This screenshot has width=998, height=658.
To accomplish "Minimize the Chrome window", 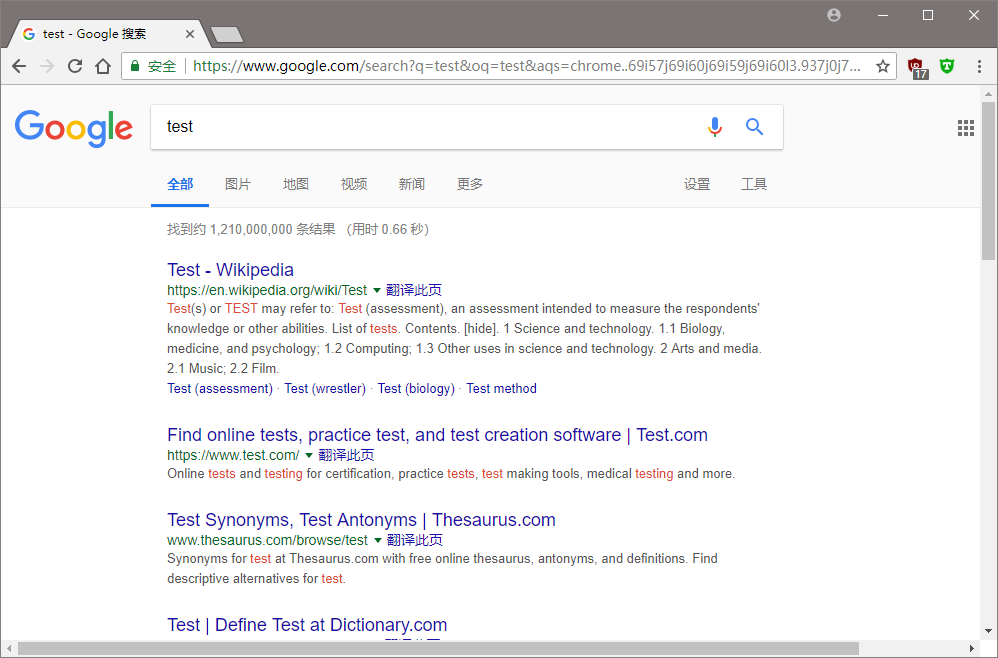I will pos(882,15).
